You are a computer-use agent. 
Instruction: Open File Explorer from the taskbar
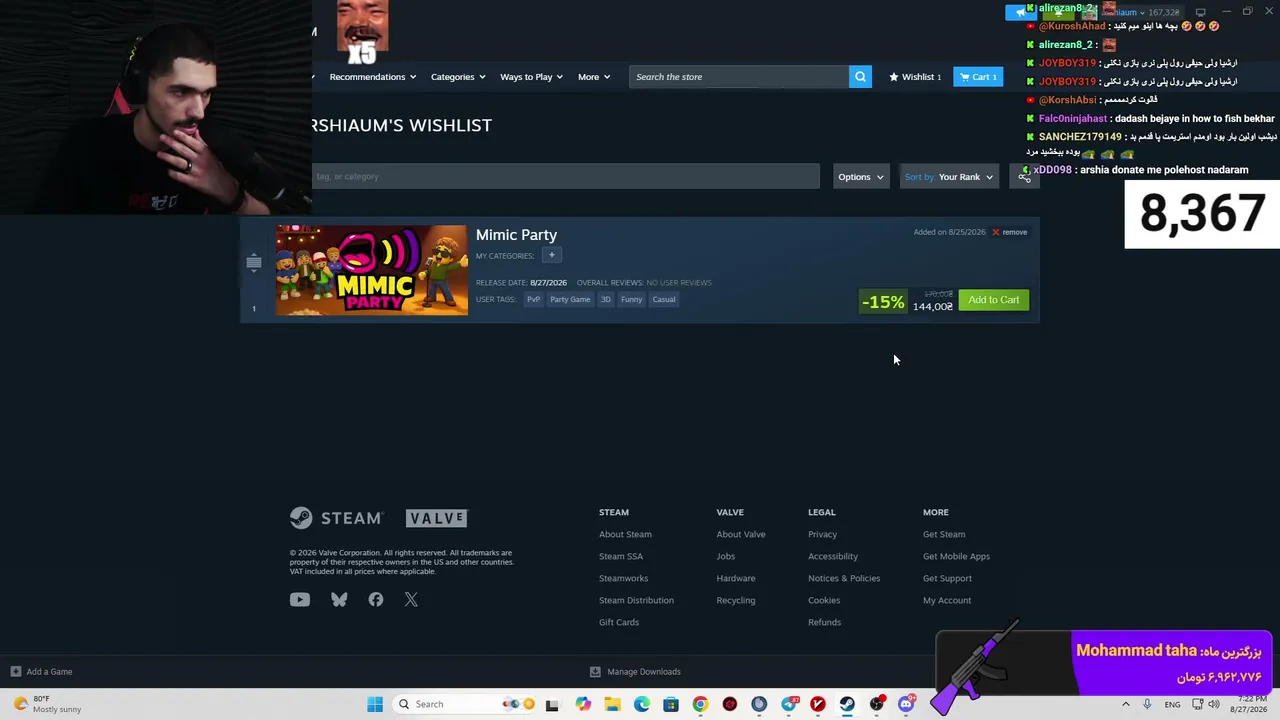pos(612,704)
